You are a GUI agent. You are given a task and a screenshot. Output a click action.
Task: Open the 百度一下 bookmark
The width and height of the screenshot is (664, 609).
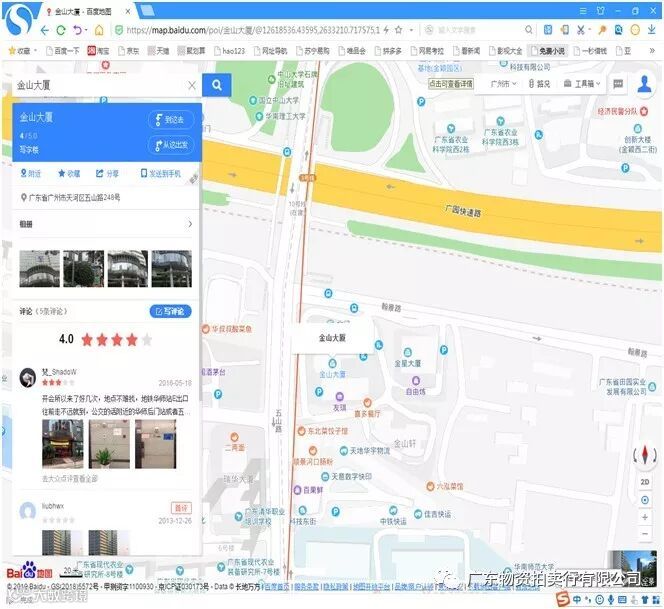click(63, 51)
